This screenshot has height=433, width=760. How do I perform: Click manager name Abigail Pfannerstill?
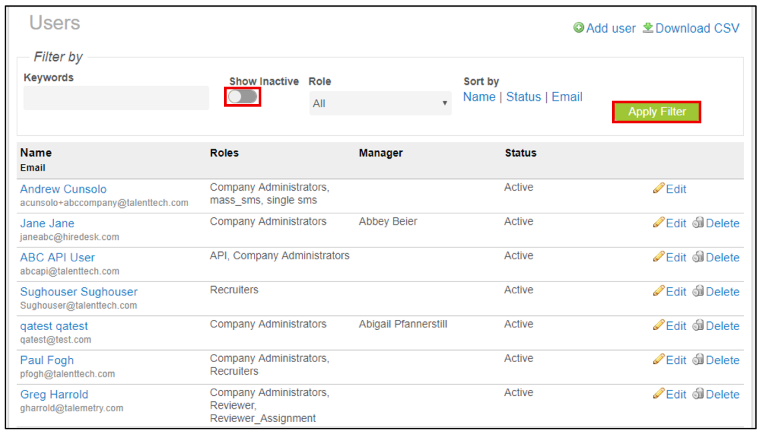[403, 324]
